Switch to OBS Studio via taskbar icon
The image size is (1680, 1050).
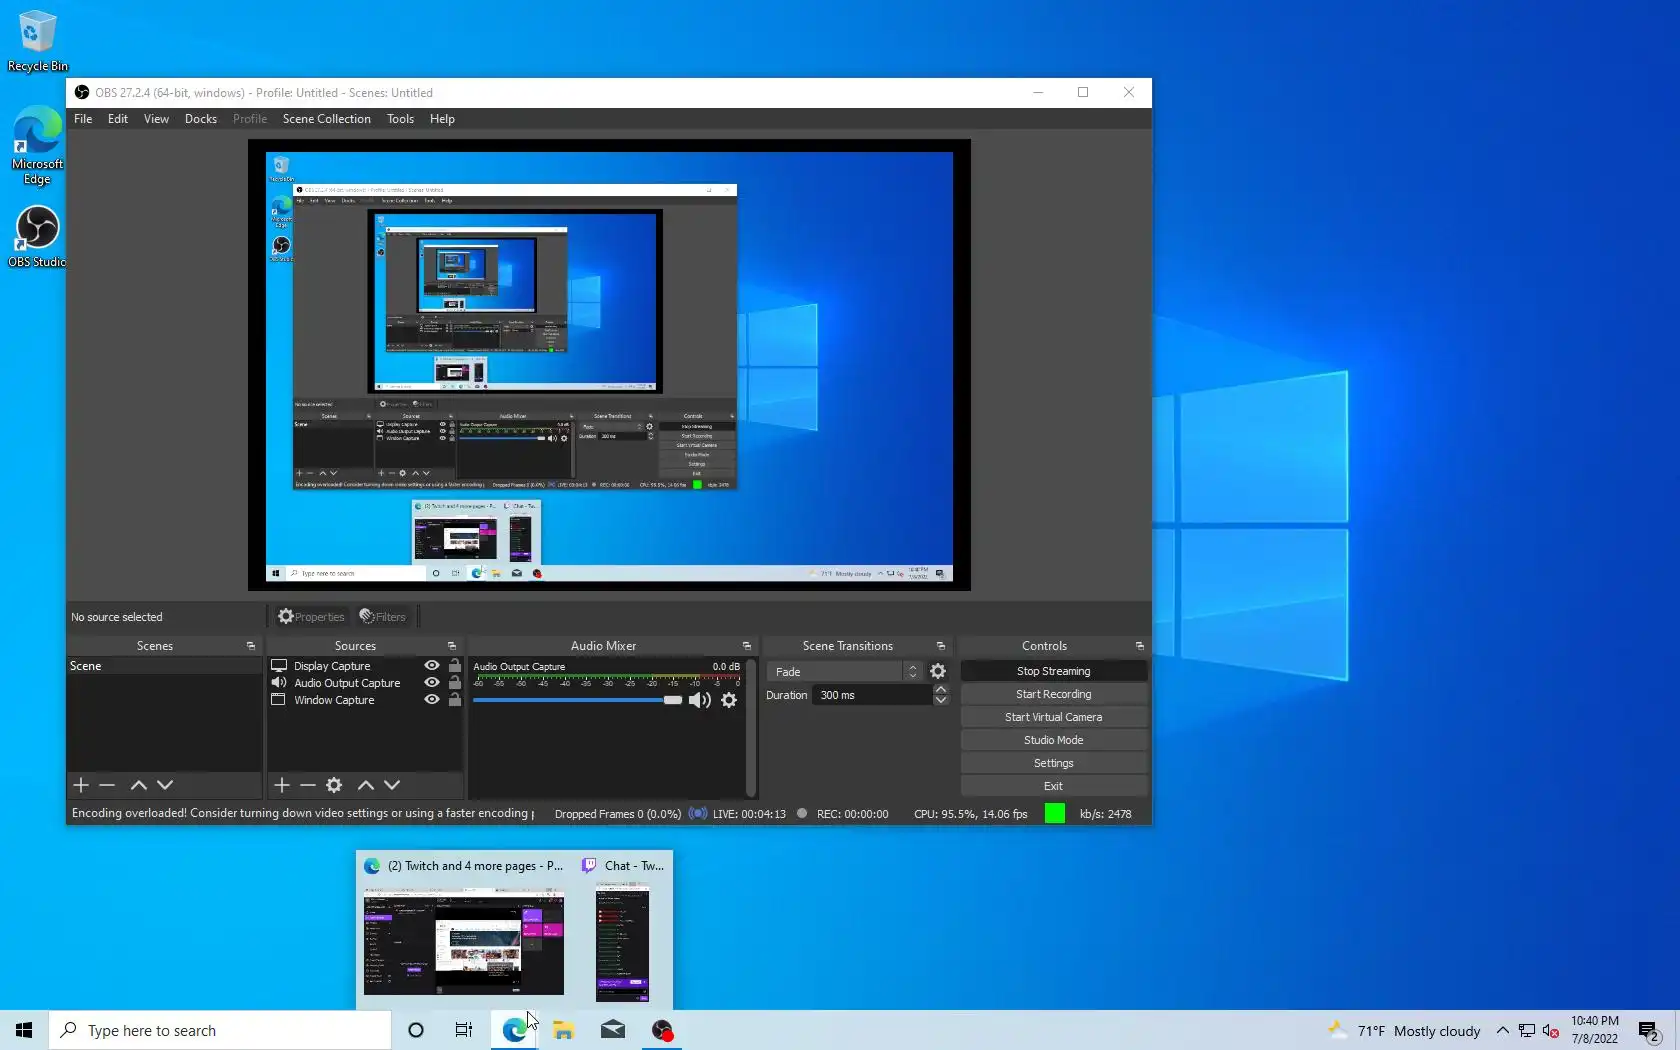click(662, 1030)
